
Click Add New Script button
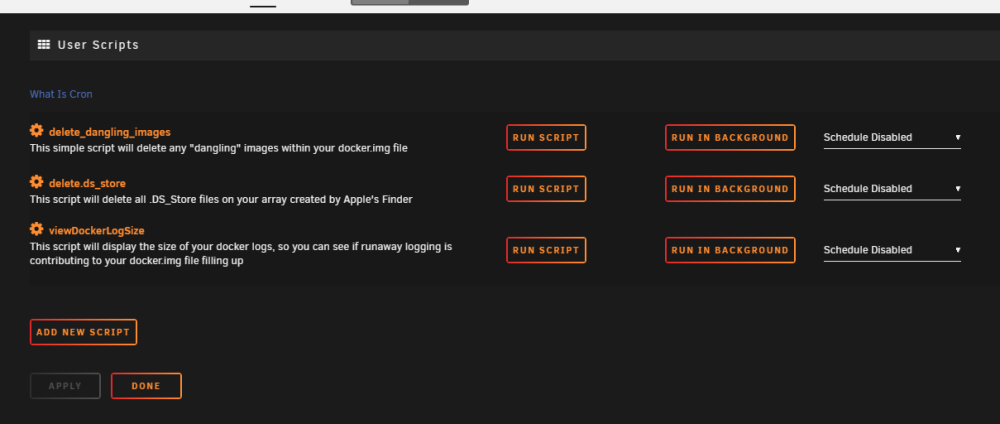(83, 332)
